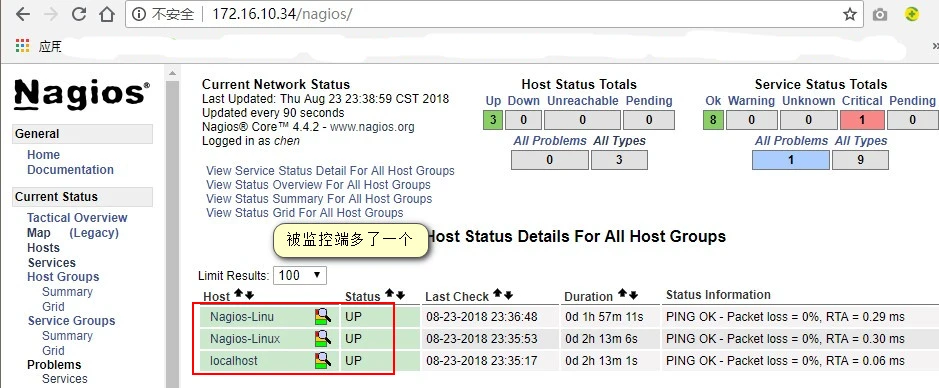Open Service Groups in sidebar
Viewport: 939px width, 388px height.
pos(71,320)
